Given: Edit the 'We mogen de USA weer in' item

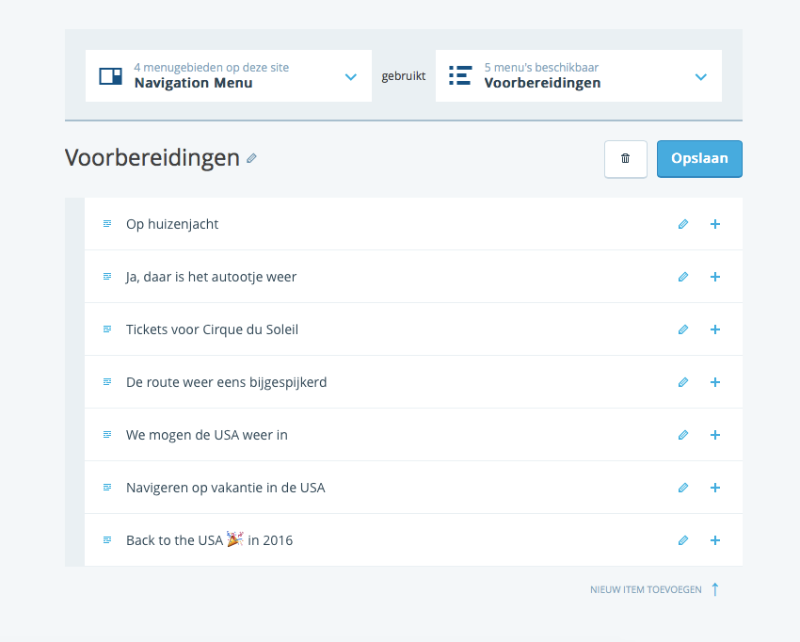Looking at the screenshot, I should [683, 435].
